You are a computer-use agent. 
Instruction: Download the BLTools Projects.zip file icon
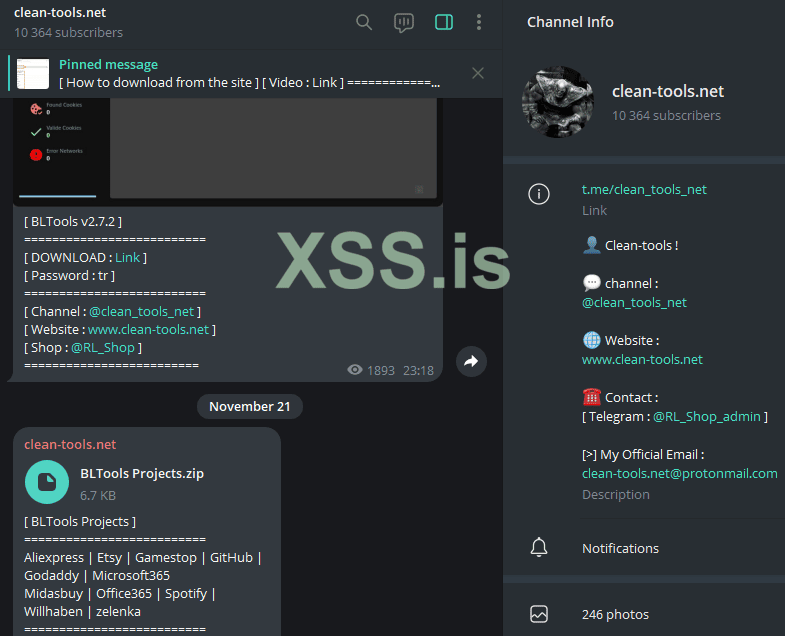(47, 482)
